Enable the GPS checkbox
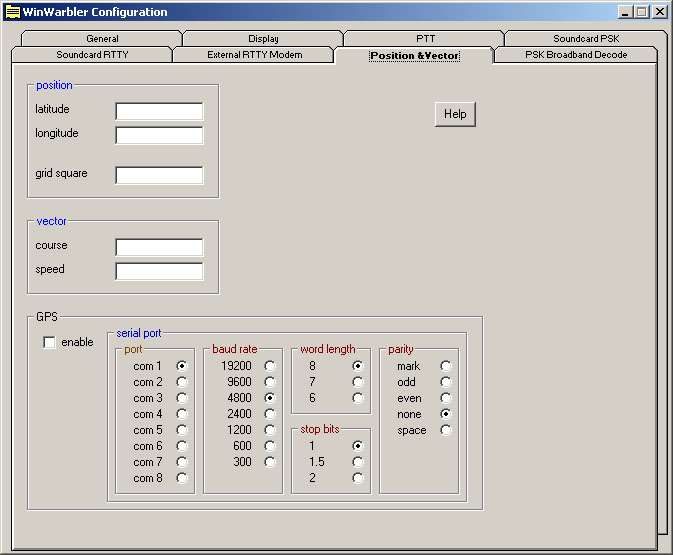 coord(50,343)
